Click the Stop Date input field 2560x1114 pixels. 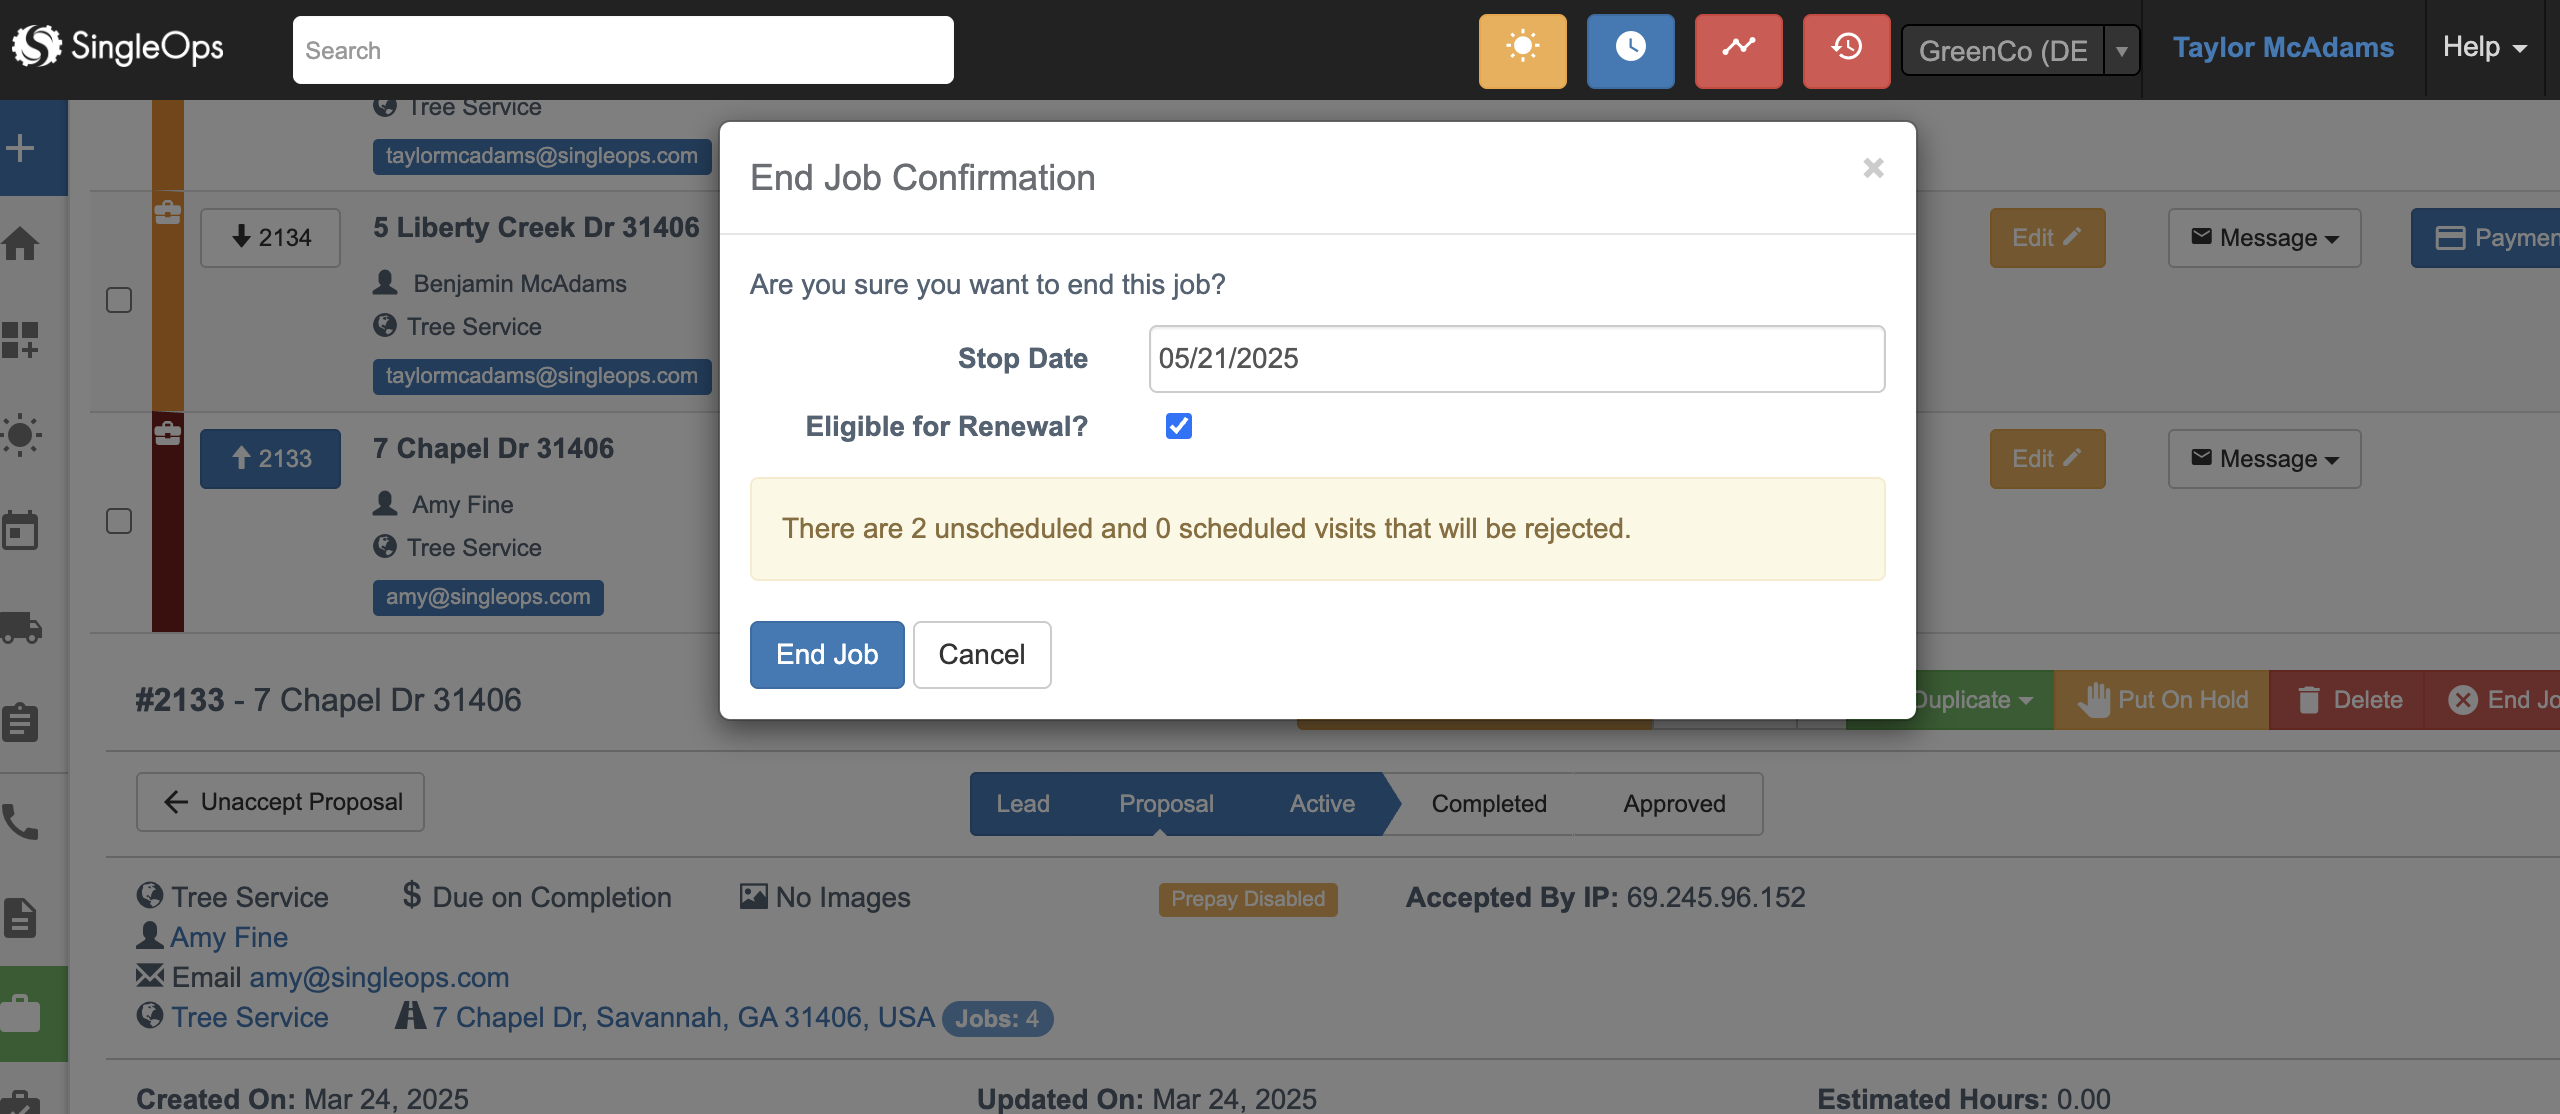pos(1516,358)
